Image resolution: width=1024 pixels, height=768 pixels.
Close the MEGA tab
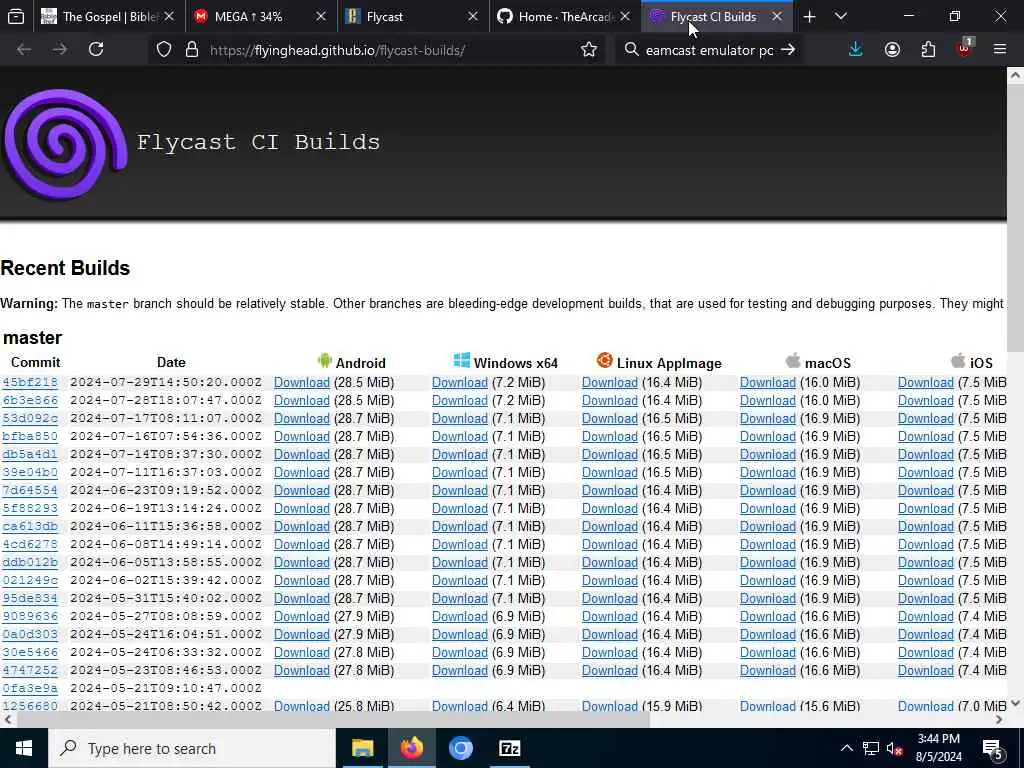[x=321, y=17]
